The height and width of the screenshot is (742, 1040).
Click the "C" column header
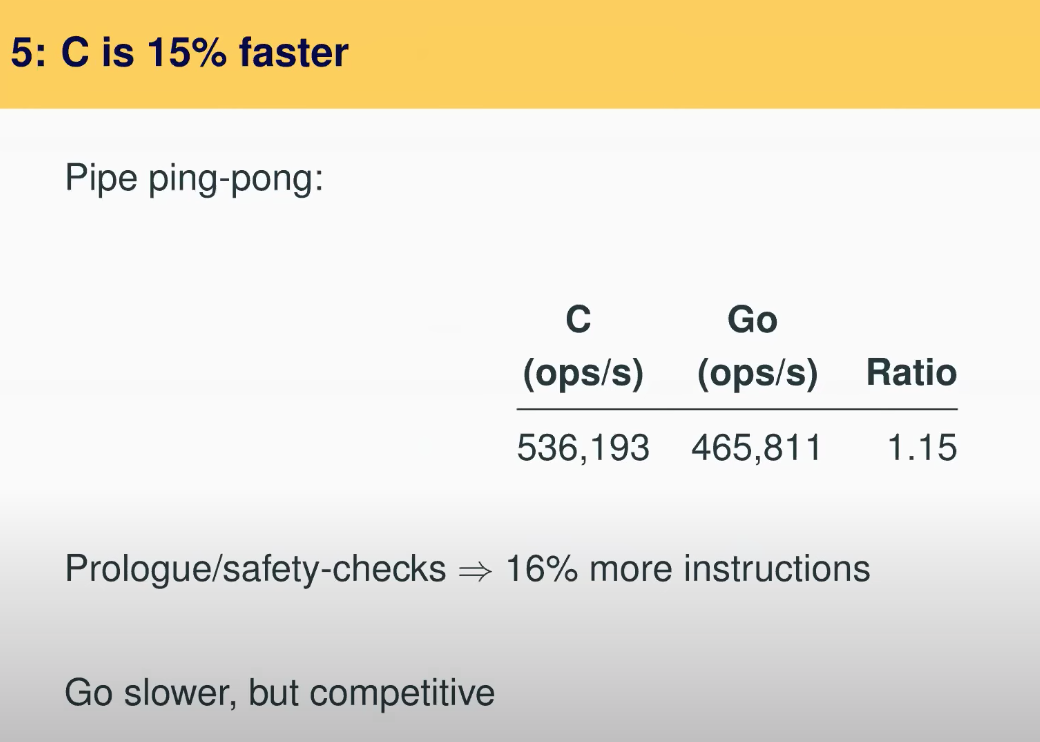(x=578, y=319)
